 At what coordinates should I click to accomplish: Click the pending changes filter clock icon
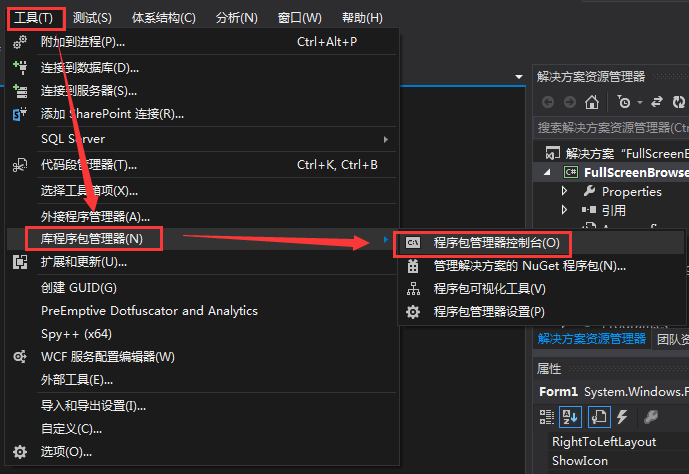[624, 102]
